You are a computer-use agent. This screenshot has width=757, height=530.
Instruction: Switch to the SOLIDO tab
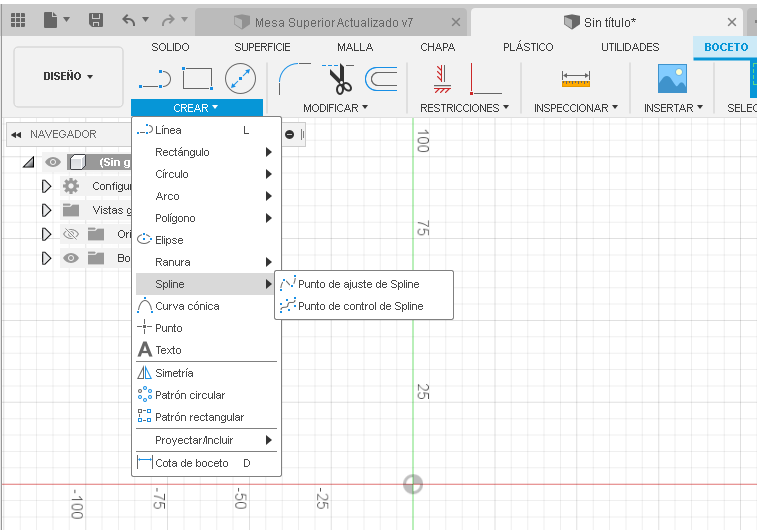pos(170,47)
